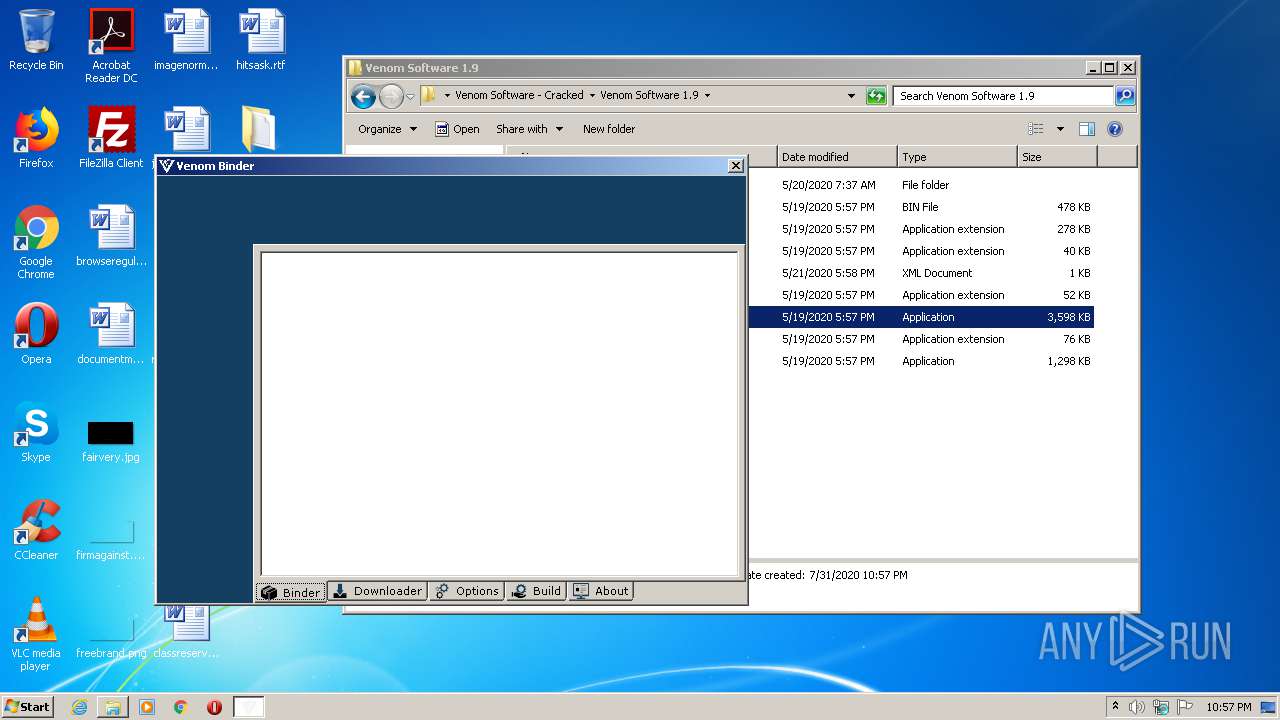The height and width of the screenshot is (720, 1280).
Task: Click the Explorer forward arrow button
Action: 391,96
